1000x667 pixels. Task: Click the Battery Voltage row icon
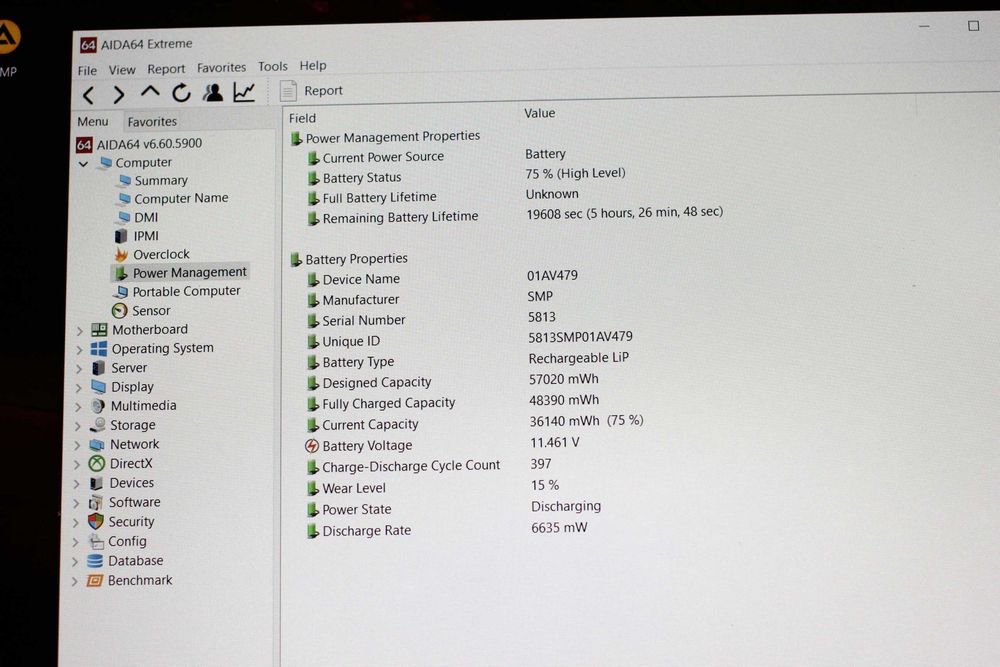(x=312, y=446)
